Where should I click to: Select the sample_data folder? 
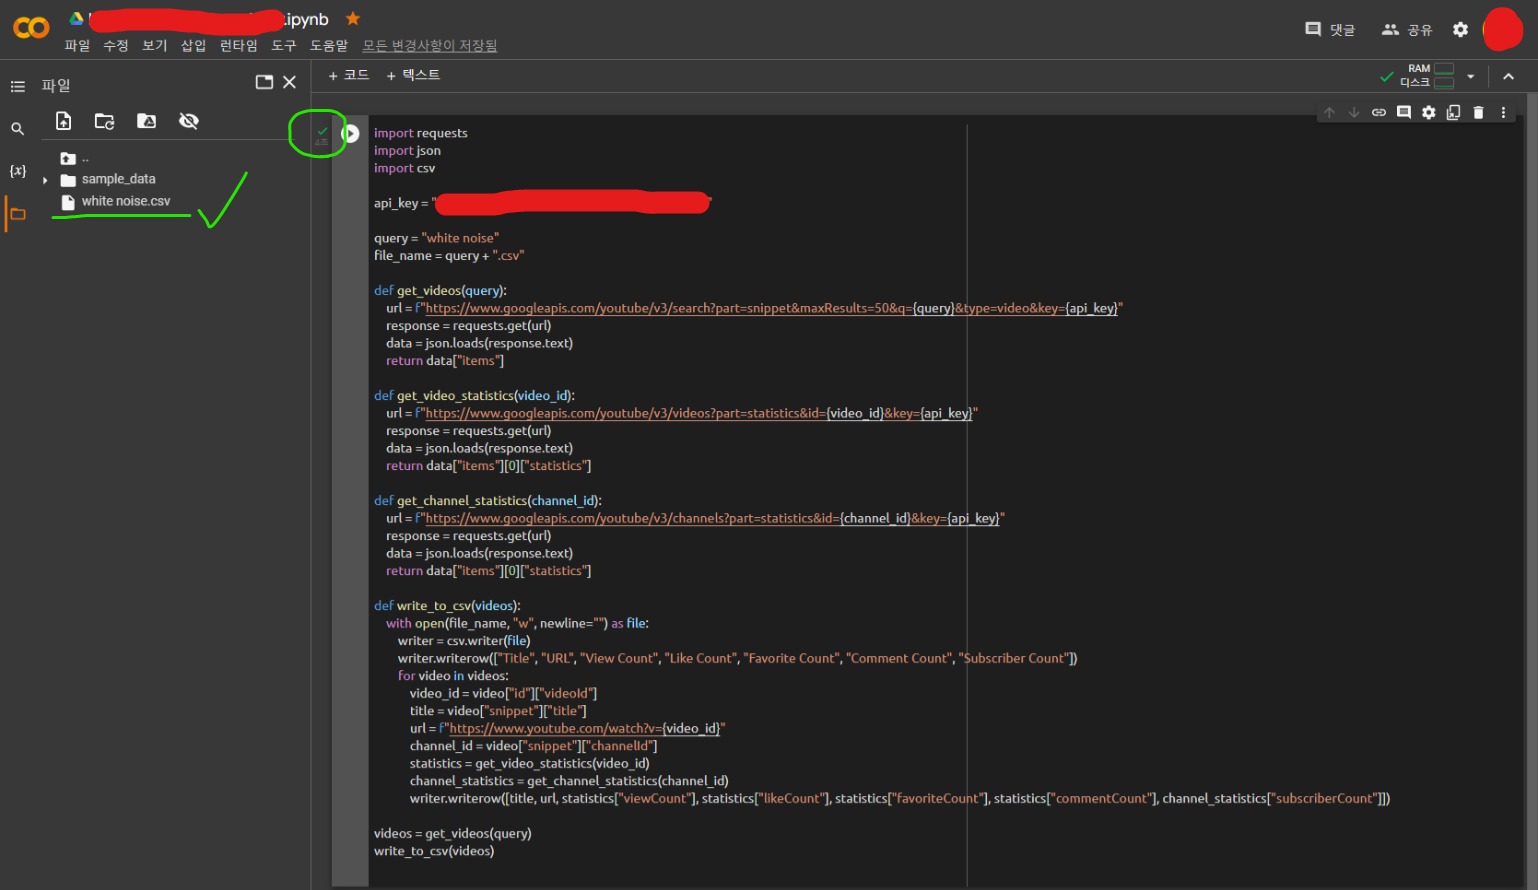118,179
